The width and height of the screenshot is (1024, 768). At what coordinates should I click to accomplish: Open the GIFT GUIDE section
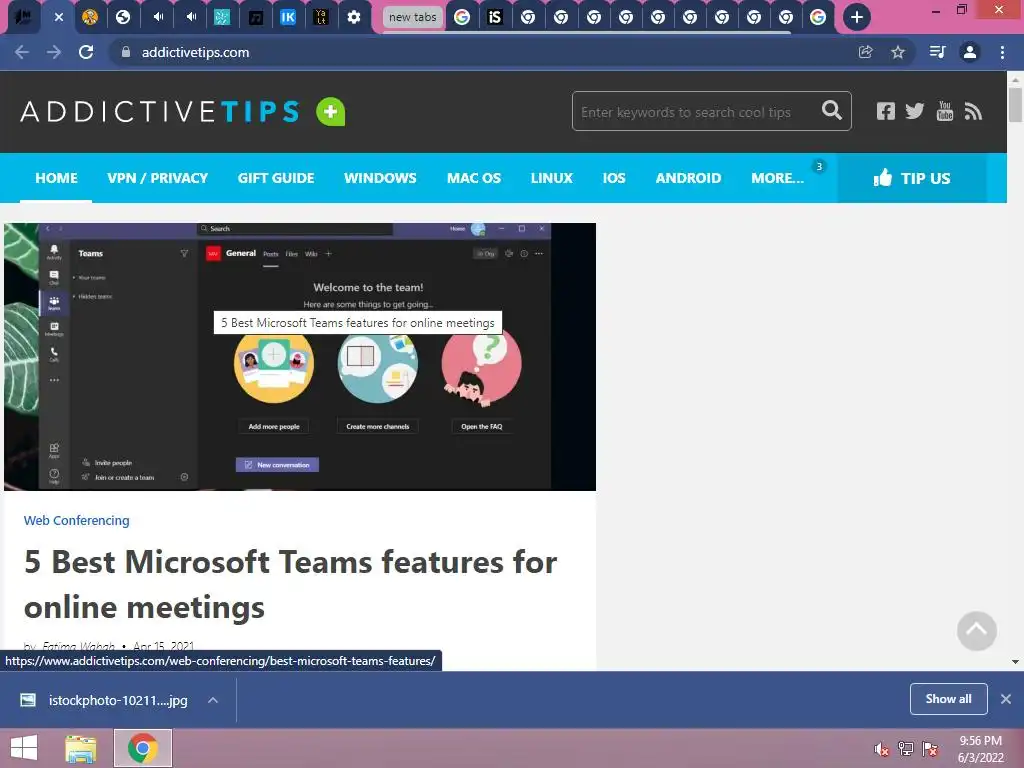click(276, 178)
